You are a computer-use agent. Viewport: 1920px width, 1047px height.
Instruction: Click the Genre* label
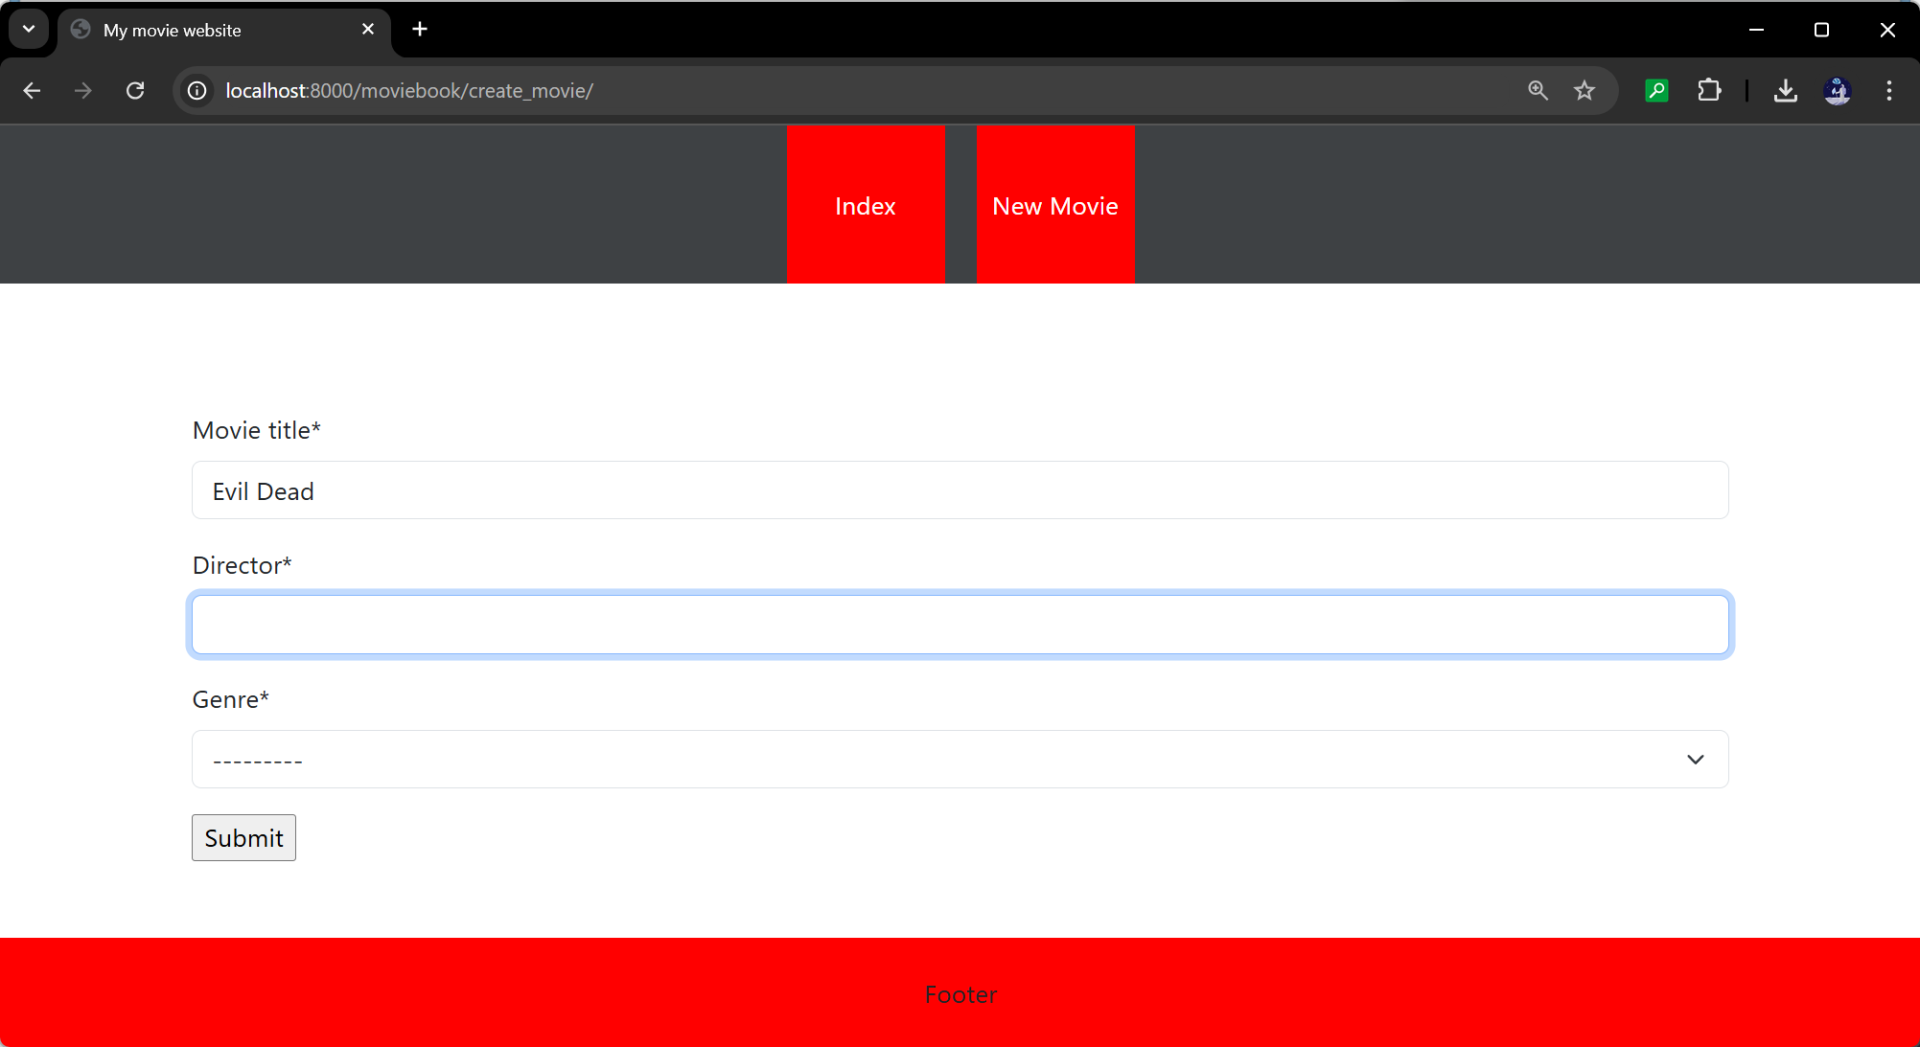[x=231, y=699]
